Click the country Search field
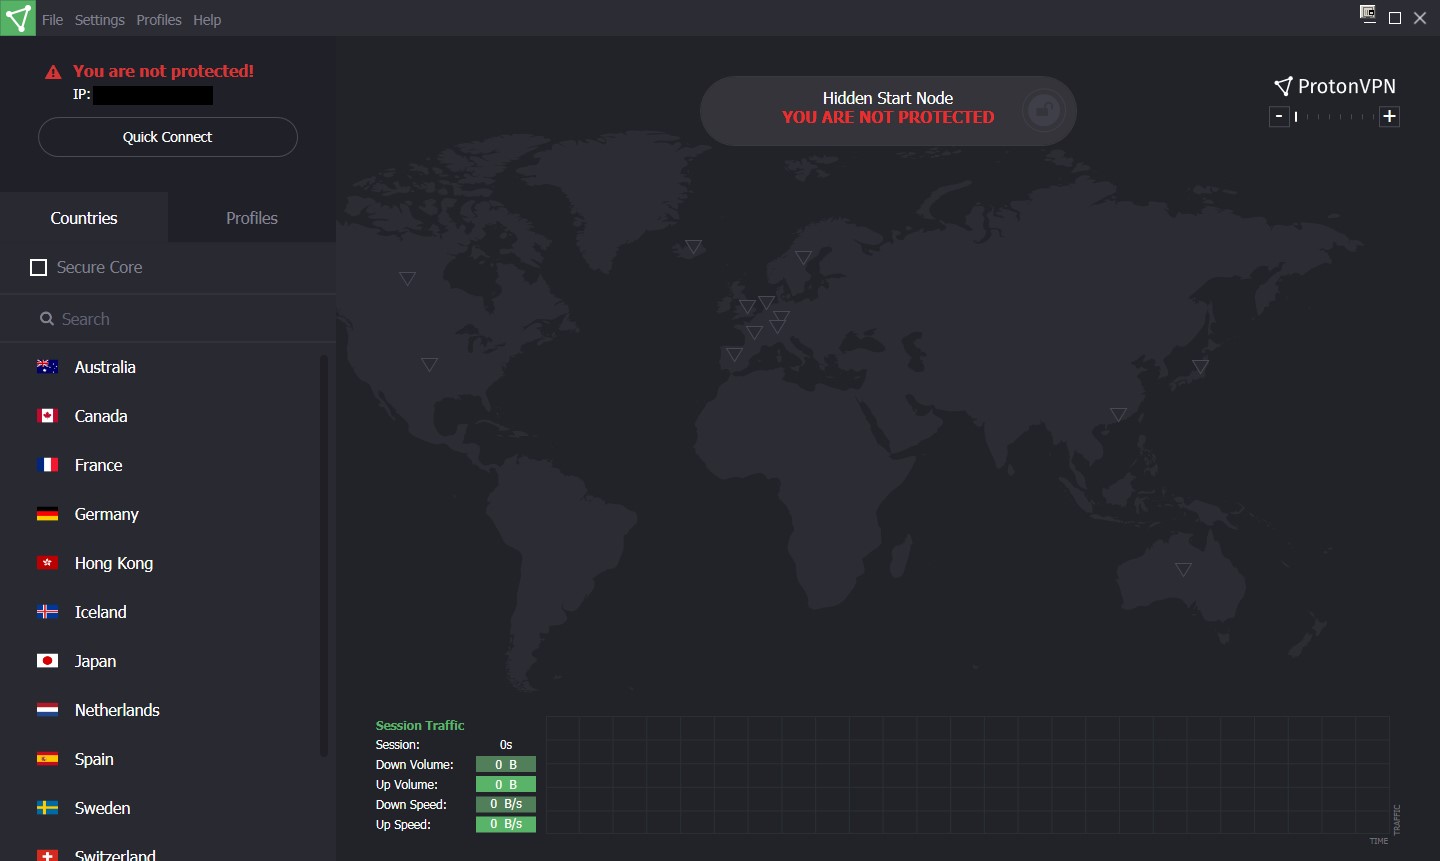The height and width of the screenshot is (861, 1440). pyautogui.click(x=168, y=319)
